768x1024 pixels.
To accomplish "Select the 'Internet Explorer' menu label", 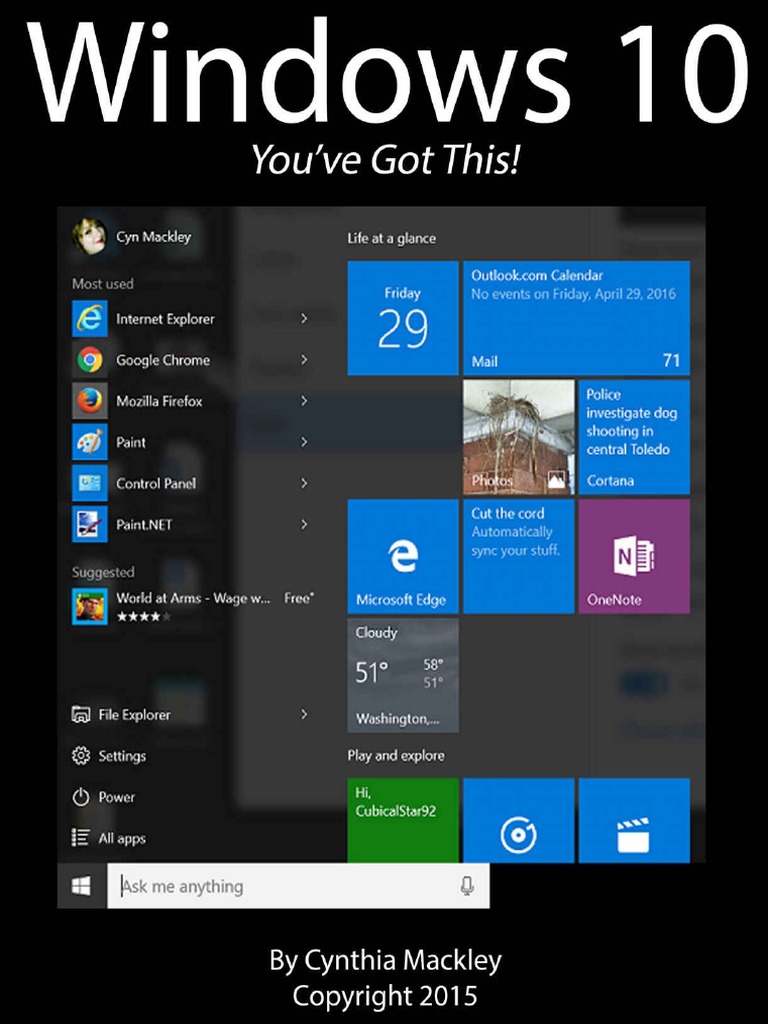I will (x=165, y=319).
